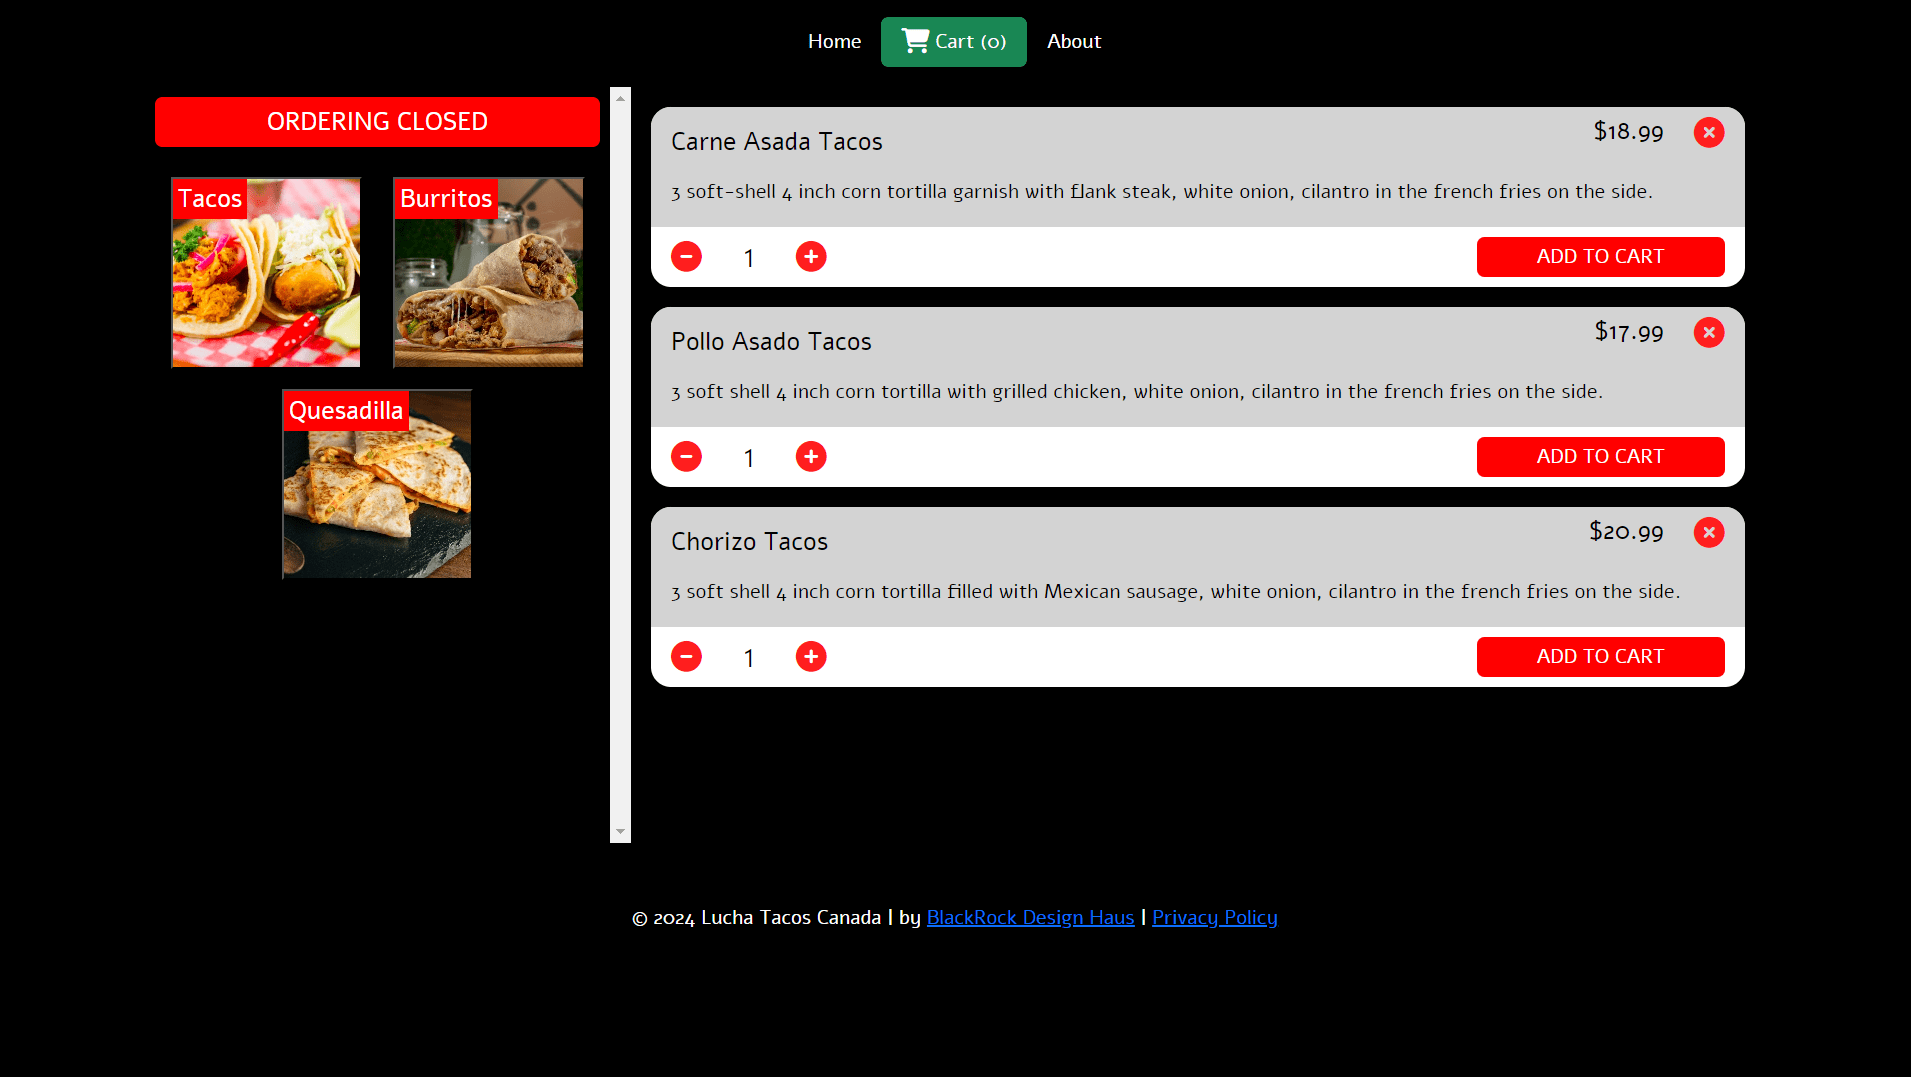Remove the Carne Asada Tacos item
The height and width of the screenshot is (1077, 1911).
(1709, 132)
